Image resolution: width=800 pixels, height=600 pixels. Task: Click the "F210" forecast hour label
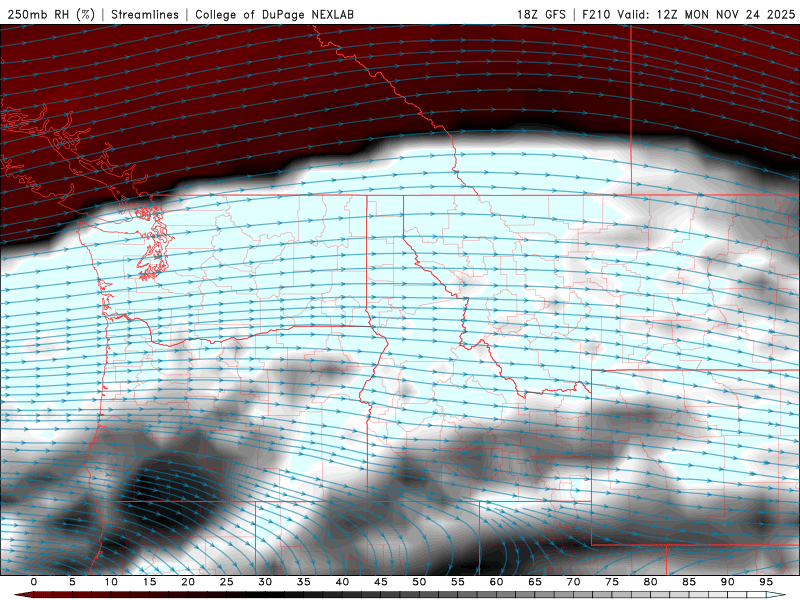pyautogui.click(x=596, y=14)
